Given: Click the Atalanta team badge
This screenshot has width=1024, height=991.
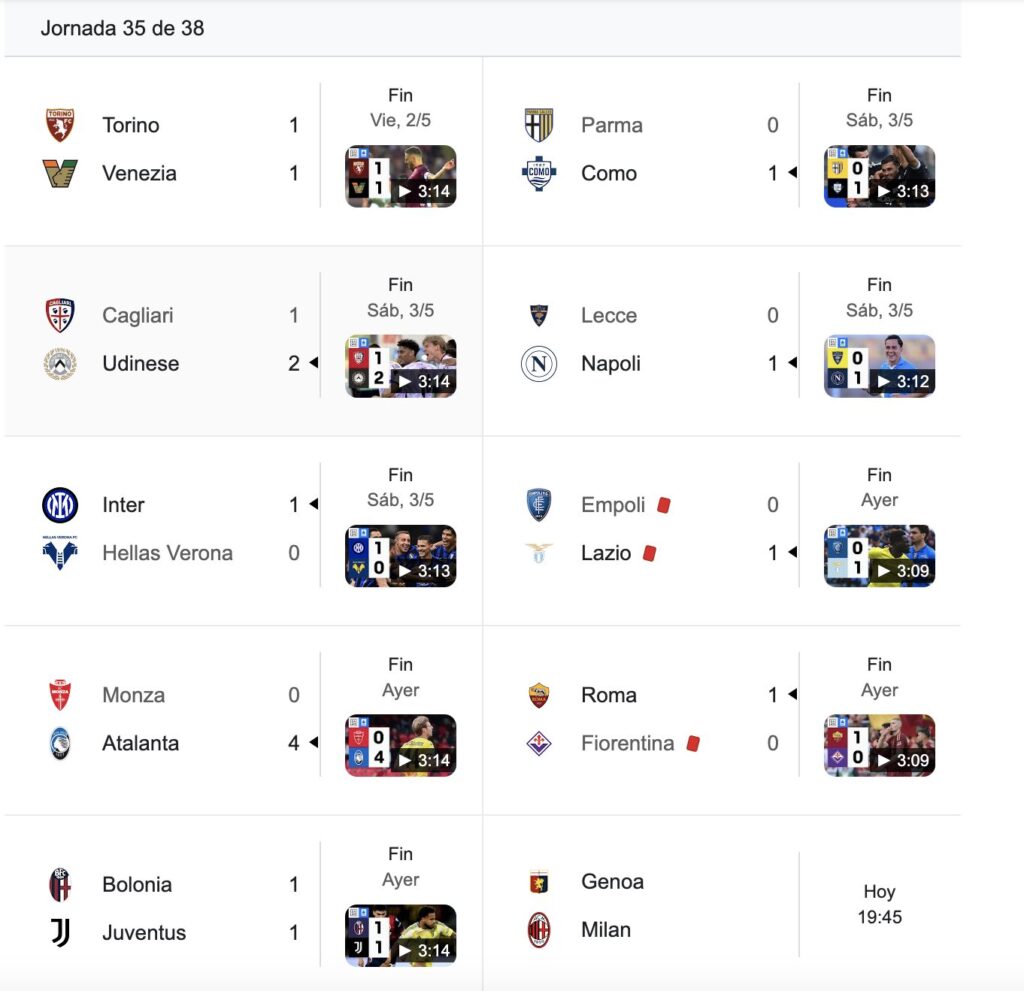Looking at the screenshot, I should [x=59, y=743].
